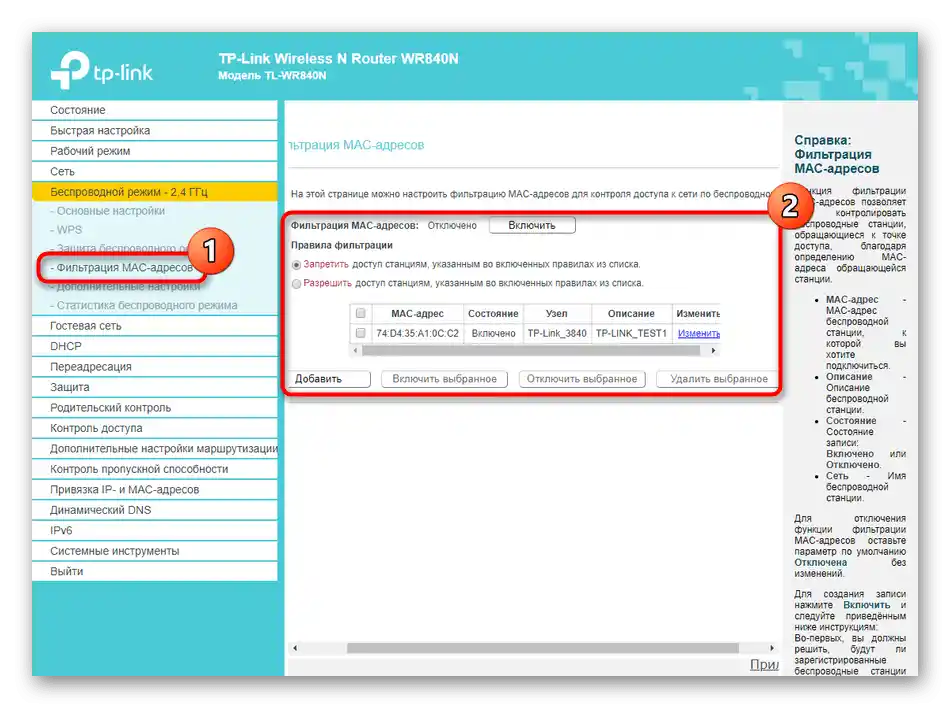Click the Справка: Фильтрация MAC-адресов heading
This screenshot has width=950, height=708.
837,154
